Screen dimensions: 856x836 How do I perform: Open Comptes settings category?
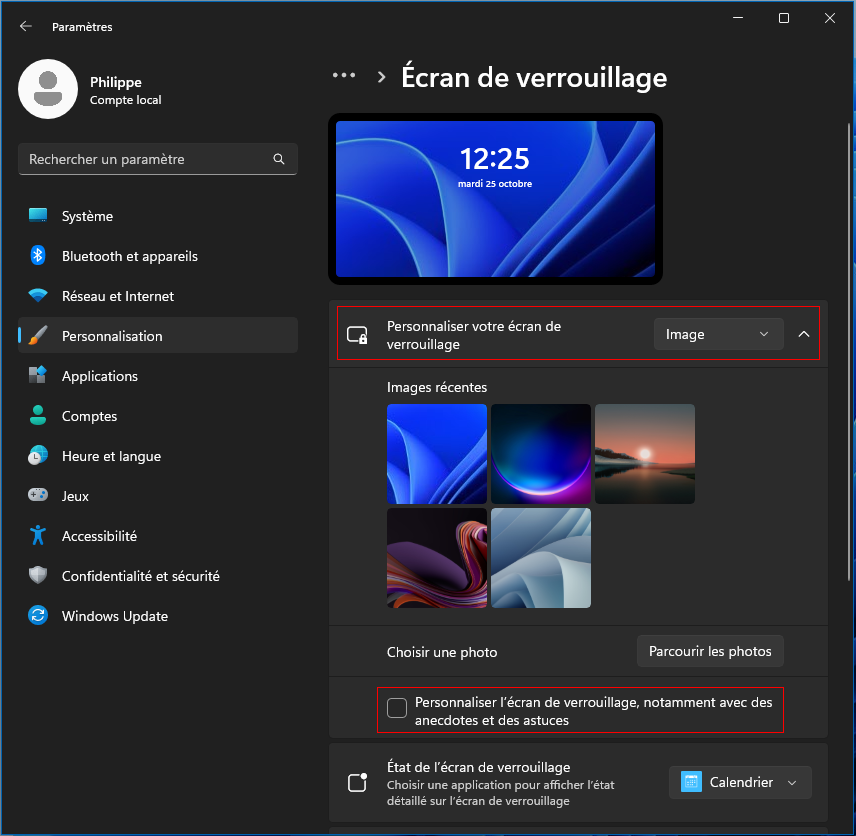coord(158,415)
